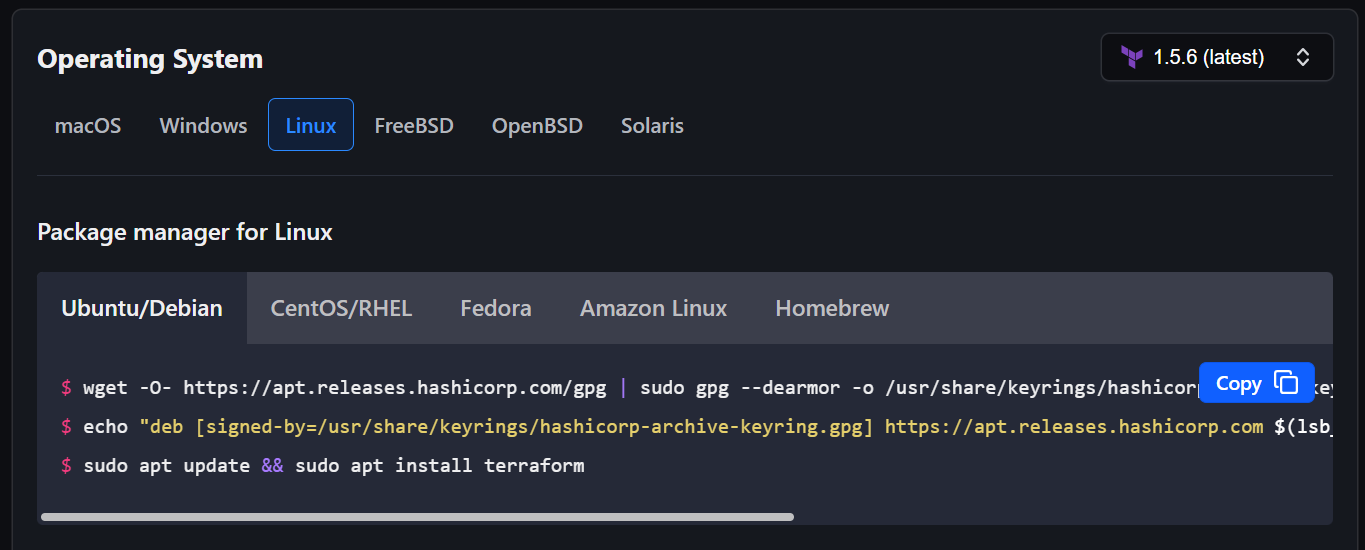Screen dimensions: 1365x550
Task: Open the Fedora package manager tab
Action: [496, 308]
